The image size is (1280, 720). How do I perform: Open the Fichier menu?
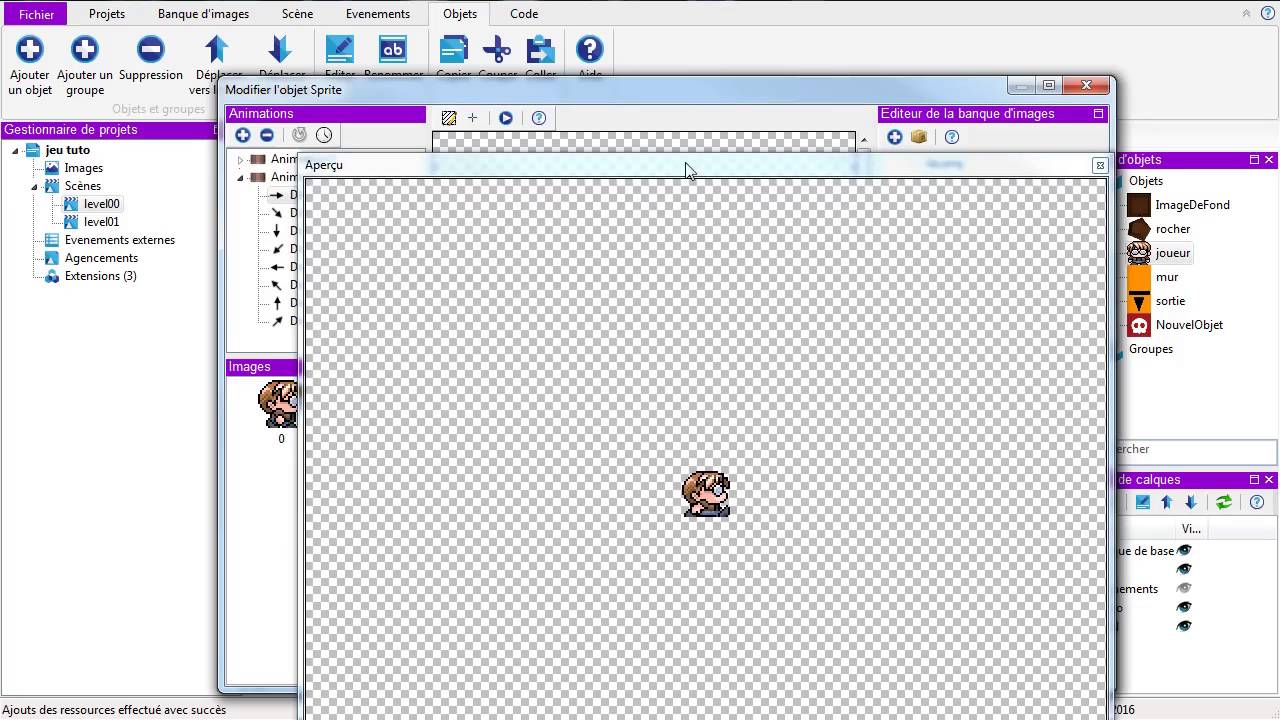pos(37,14)
